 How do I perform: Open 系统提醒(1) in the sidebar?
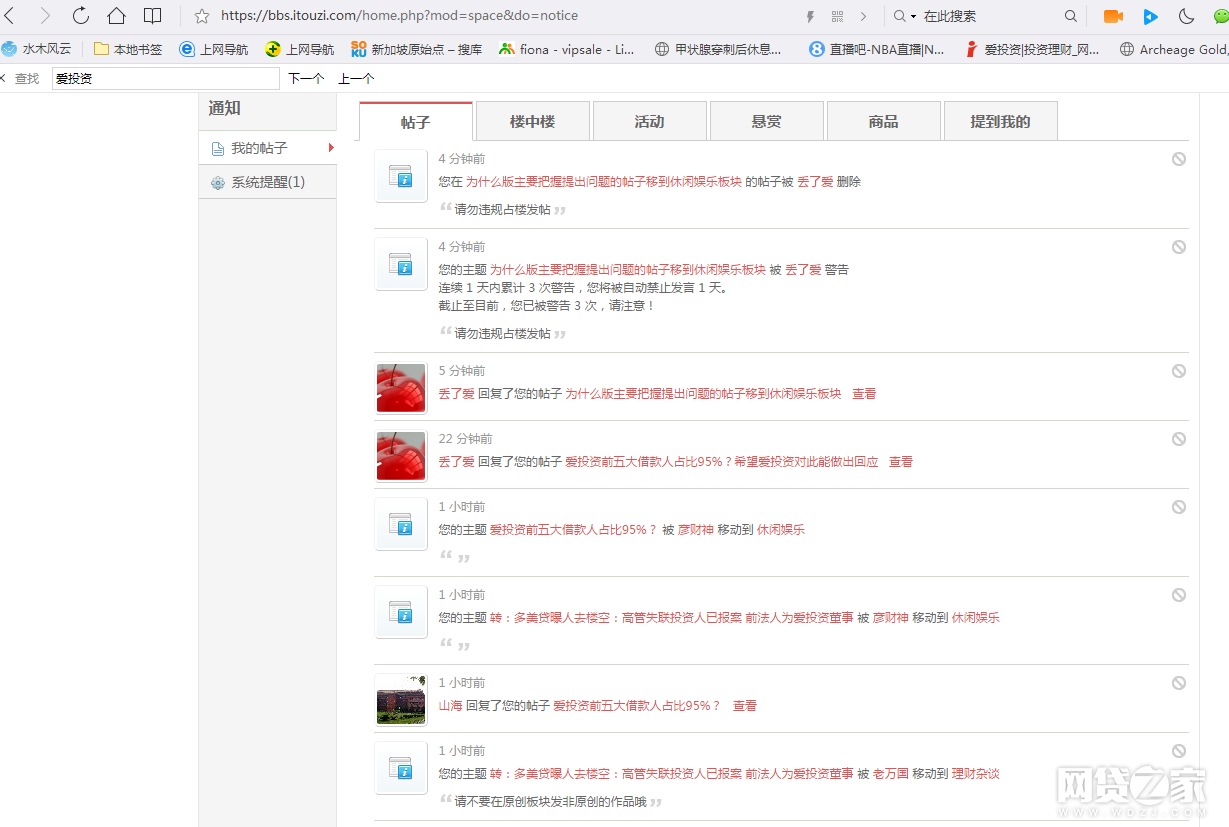coord(267,182)
